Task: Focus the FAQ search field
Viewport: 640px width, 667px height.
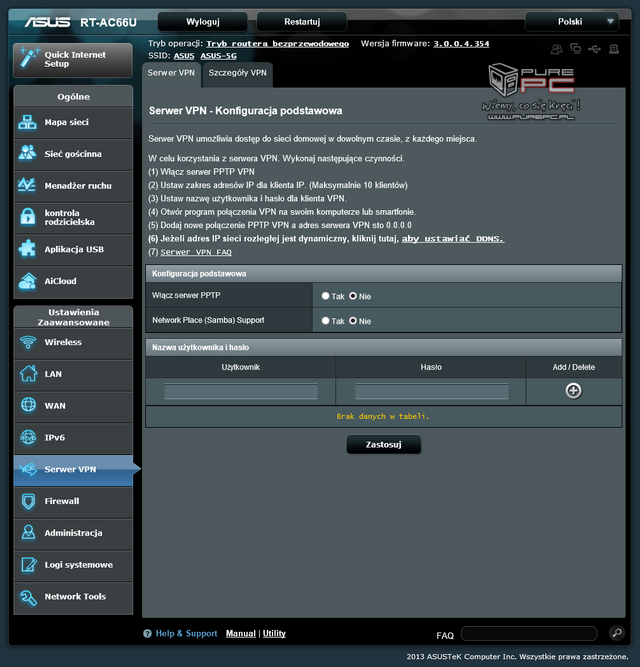Action: click(x=529, y=633)
